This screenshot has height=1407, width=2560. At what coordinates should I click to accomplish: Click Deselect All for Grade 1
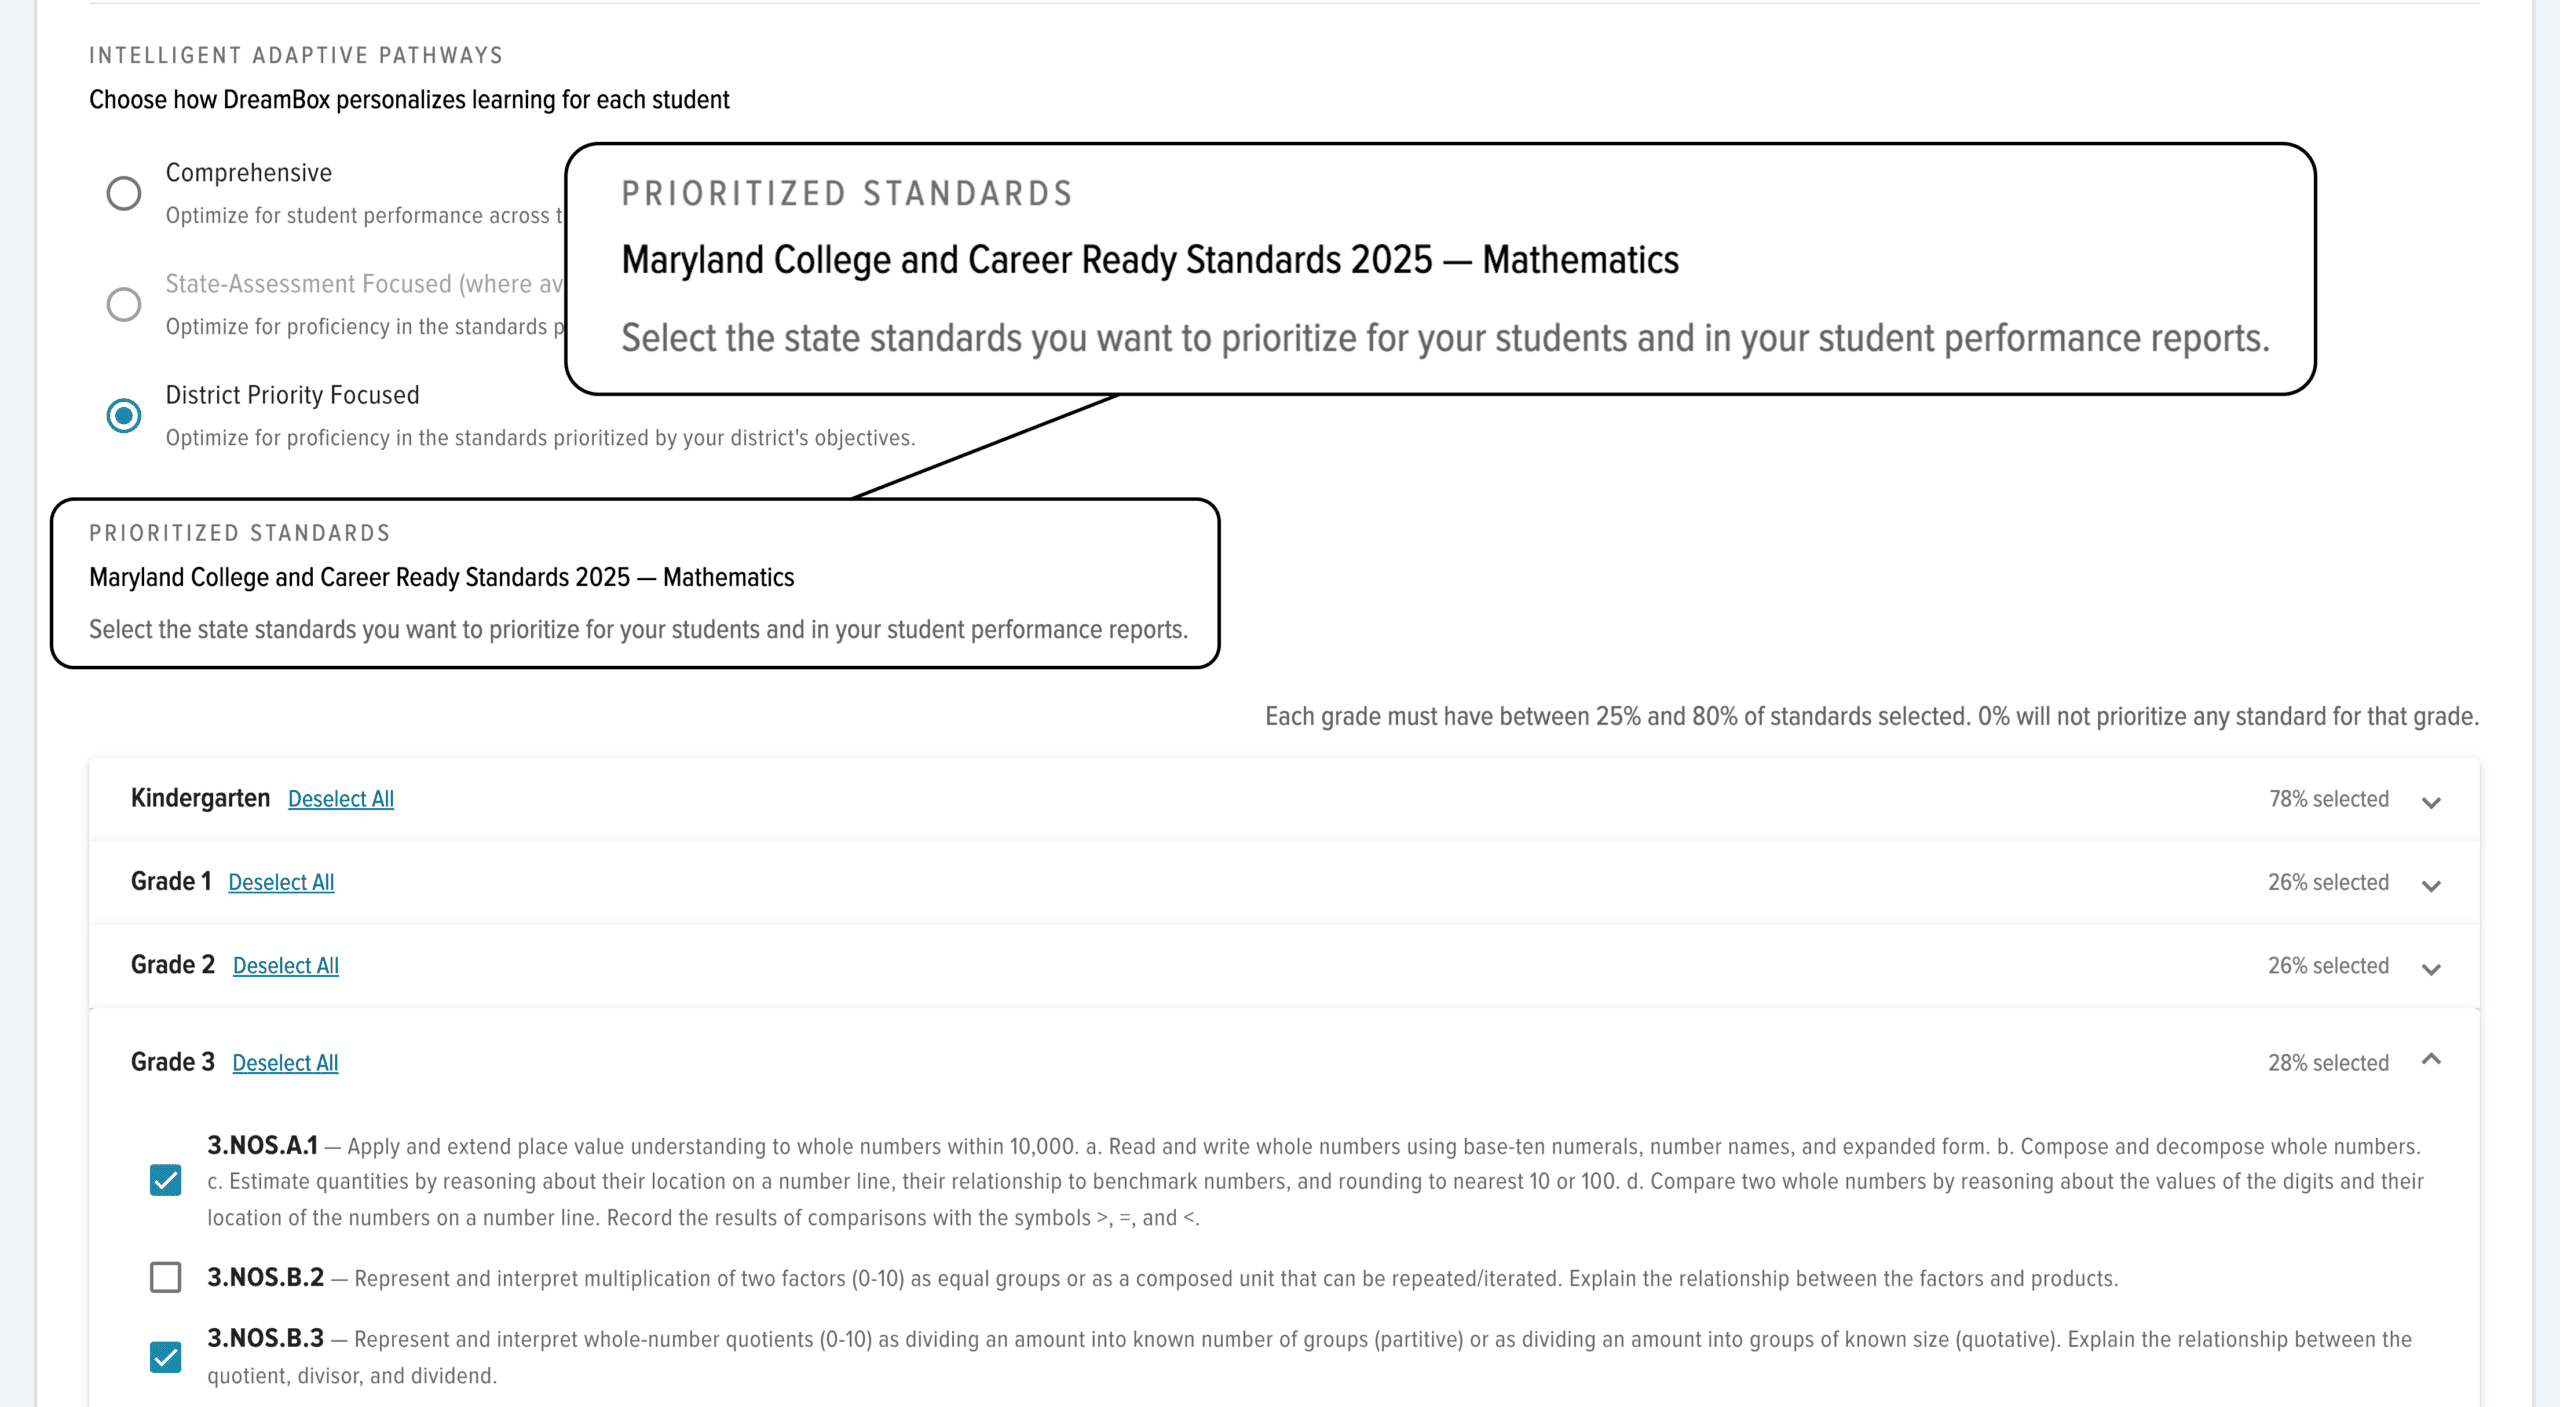coord(281,882)
